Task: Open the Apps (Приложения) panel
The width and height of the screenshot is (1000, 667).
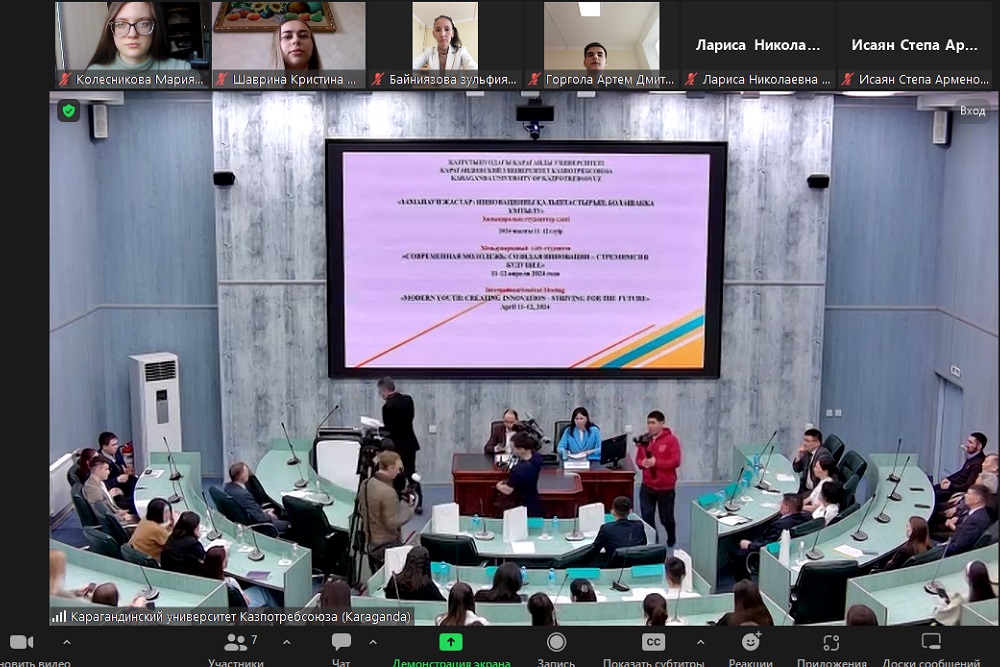Action: click(x=831, y=642)
